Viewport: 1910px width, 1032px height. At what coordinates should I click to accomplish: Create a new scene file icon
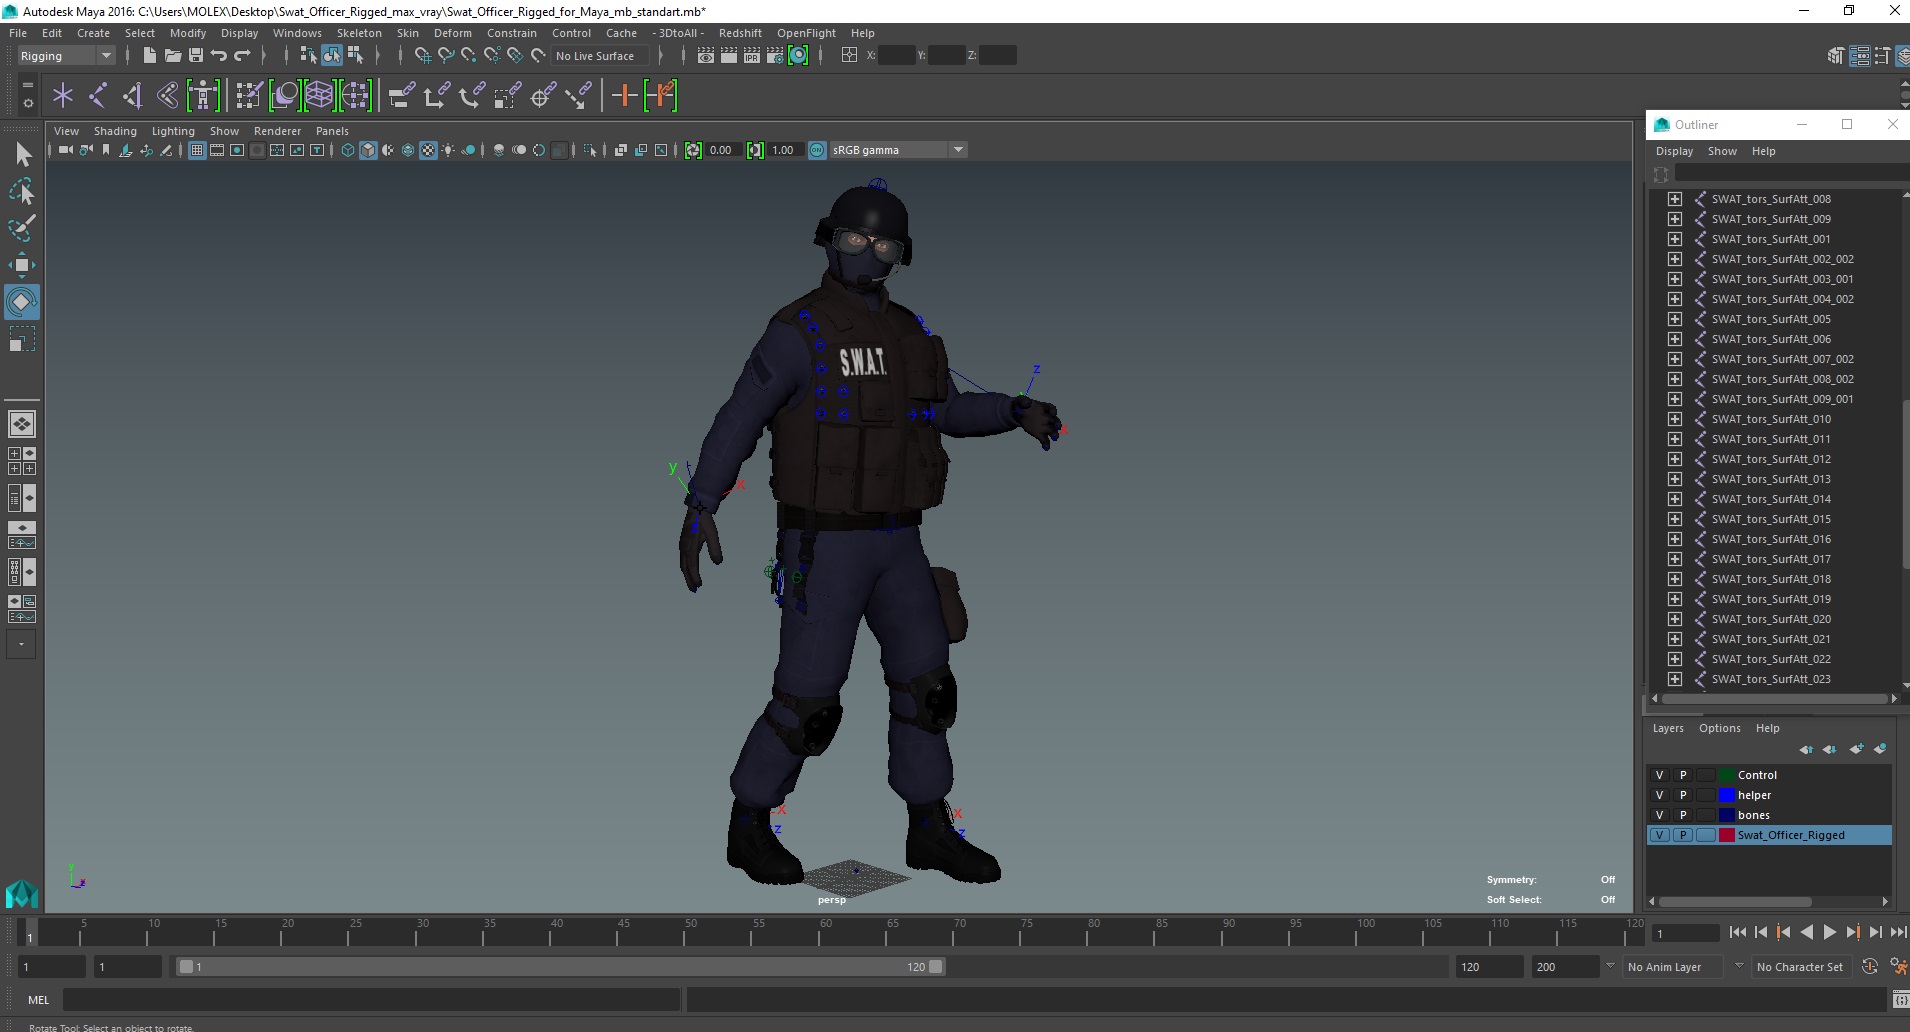pyautogui.click(x=149, y=55)
